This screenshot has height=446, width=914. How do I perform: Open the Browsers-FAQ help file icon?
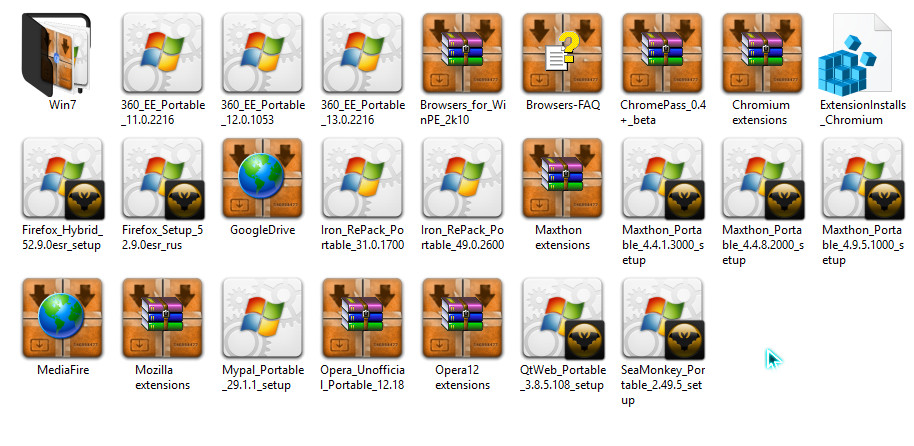[562, 52]
